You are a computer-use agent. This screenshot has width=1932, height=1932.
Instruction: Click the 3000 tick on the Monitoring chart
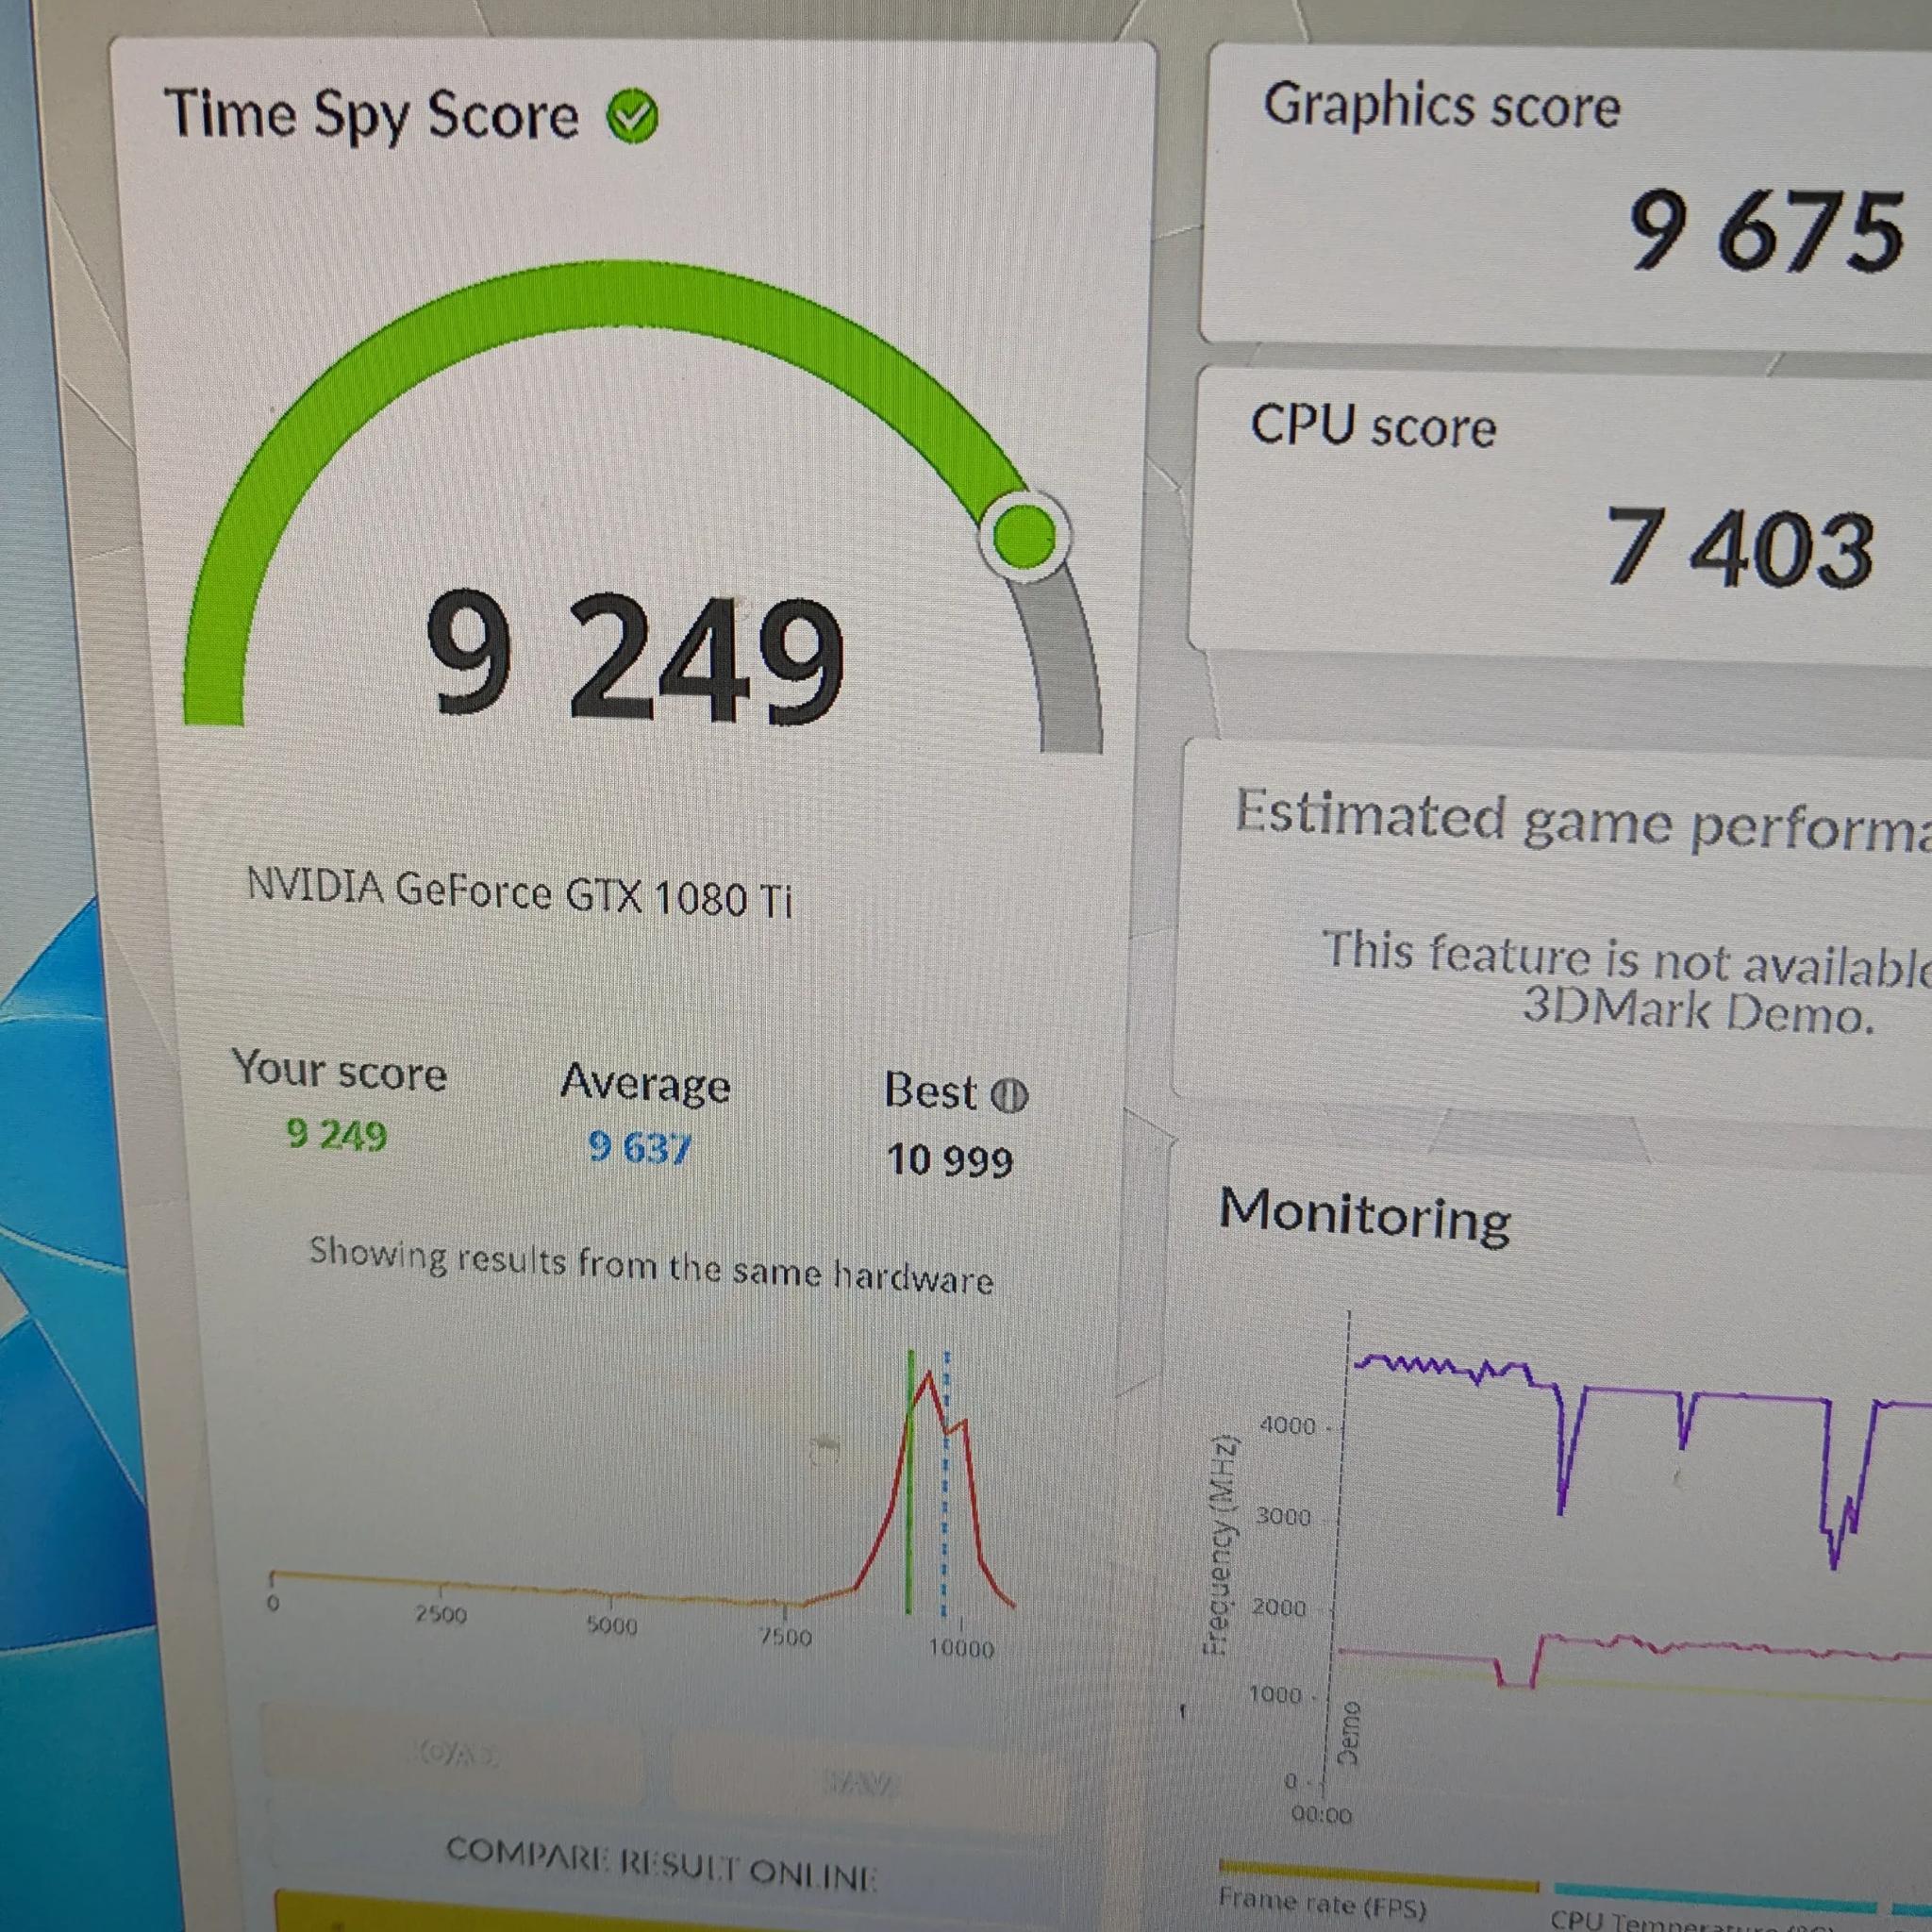[x=1283, y=1517]
